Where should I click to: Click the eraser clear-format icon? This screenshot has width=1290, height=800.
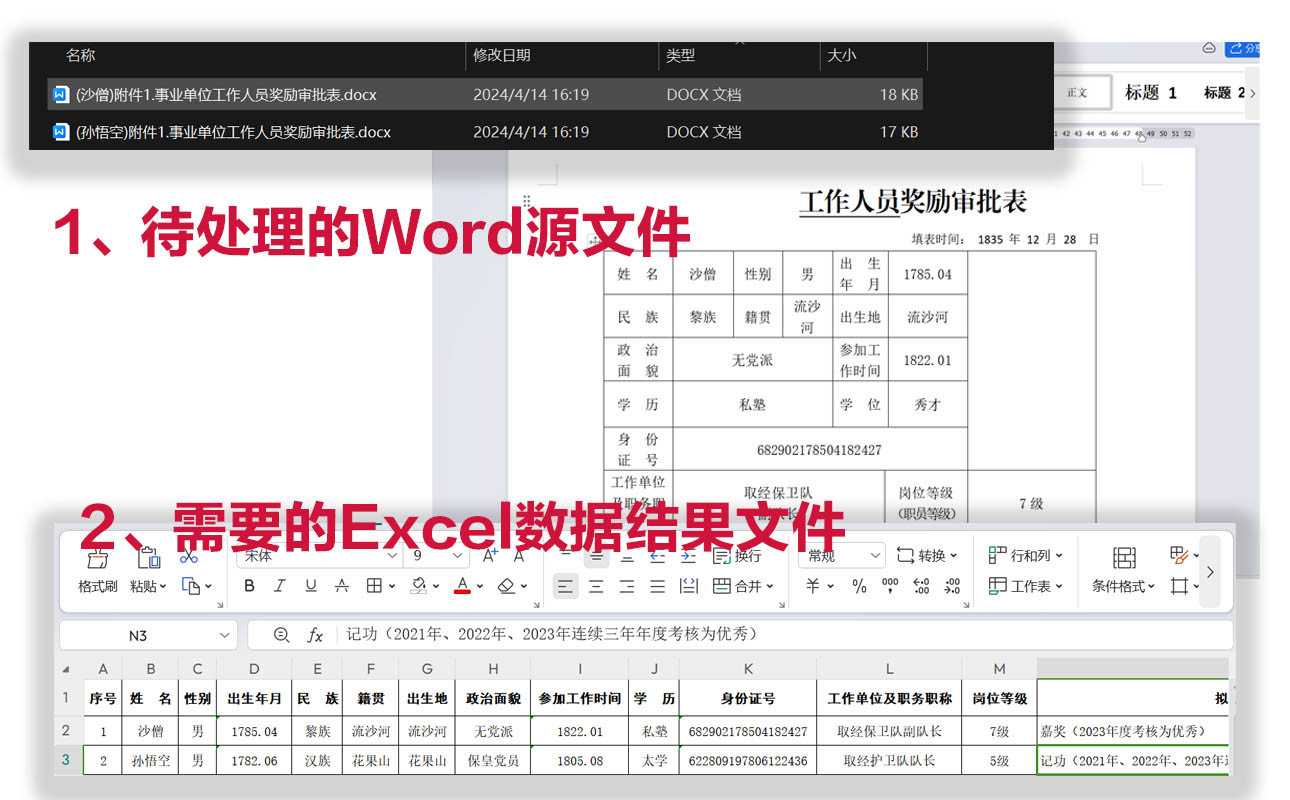[x=506, y=586]
